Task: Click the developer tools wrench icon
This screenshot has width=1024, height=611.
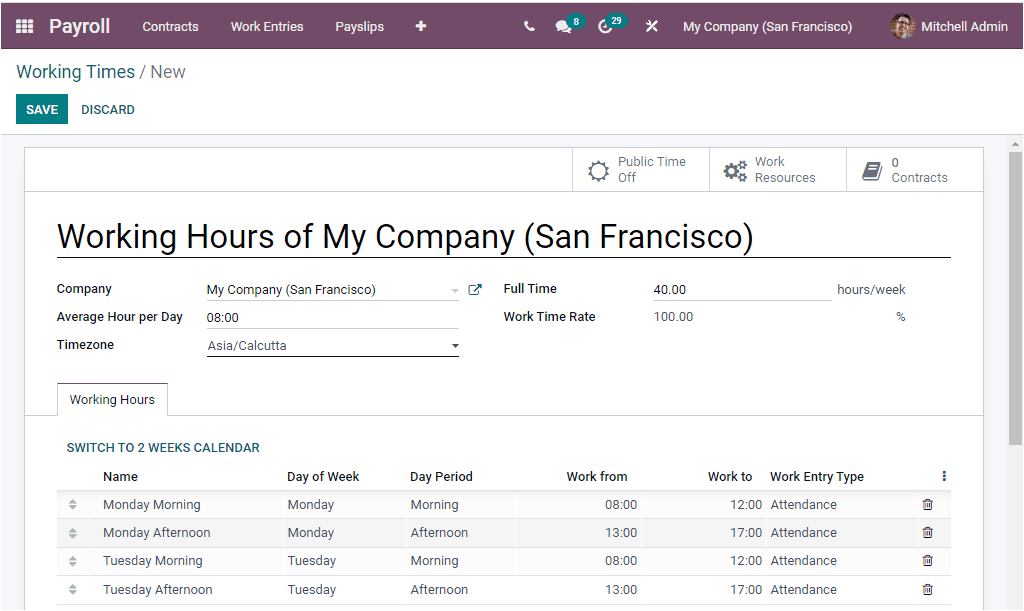Action: pos(651,26)
